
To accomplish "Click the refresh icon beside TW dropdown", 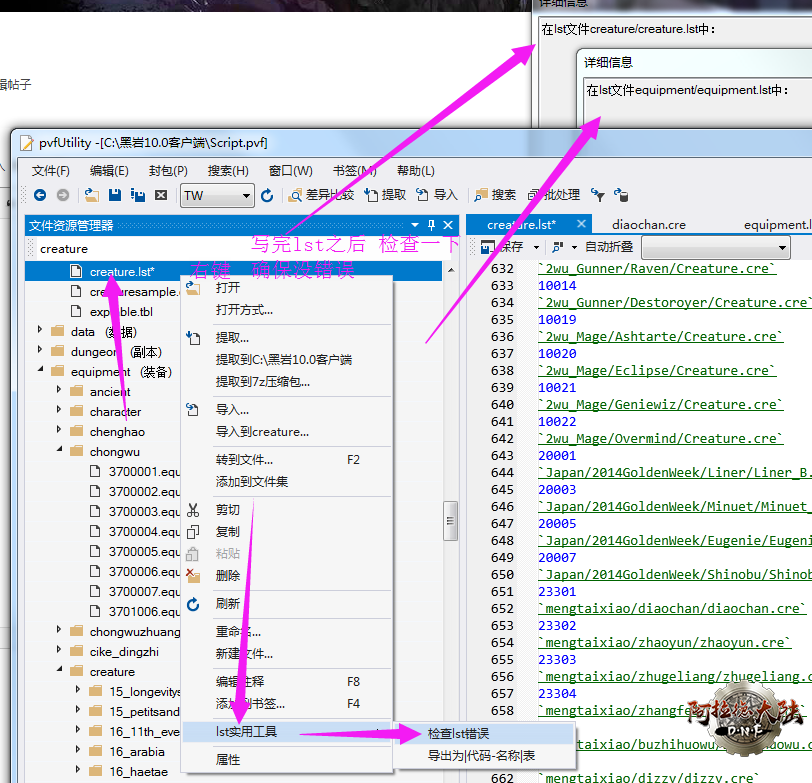I will (267, 195).
